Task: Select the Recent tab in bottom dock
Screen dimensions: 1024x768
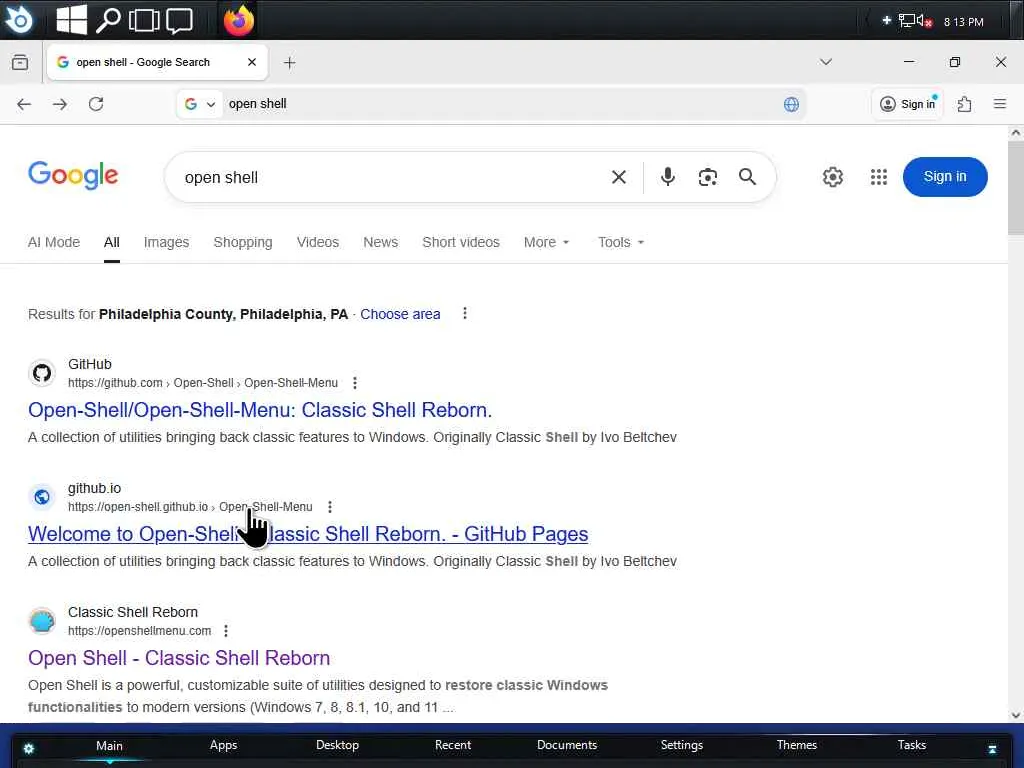Action: coord(453,745)
